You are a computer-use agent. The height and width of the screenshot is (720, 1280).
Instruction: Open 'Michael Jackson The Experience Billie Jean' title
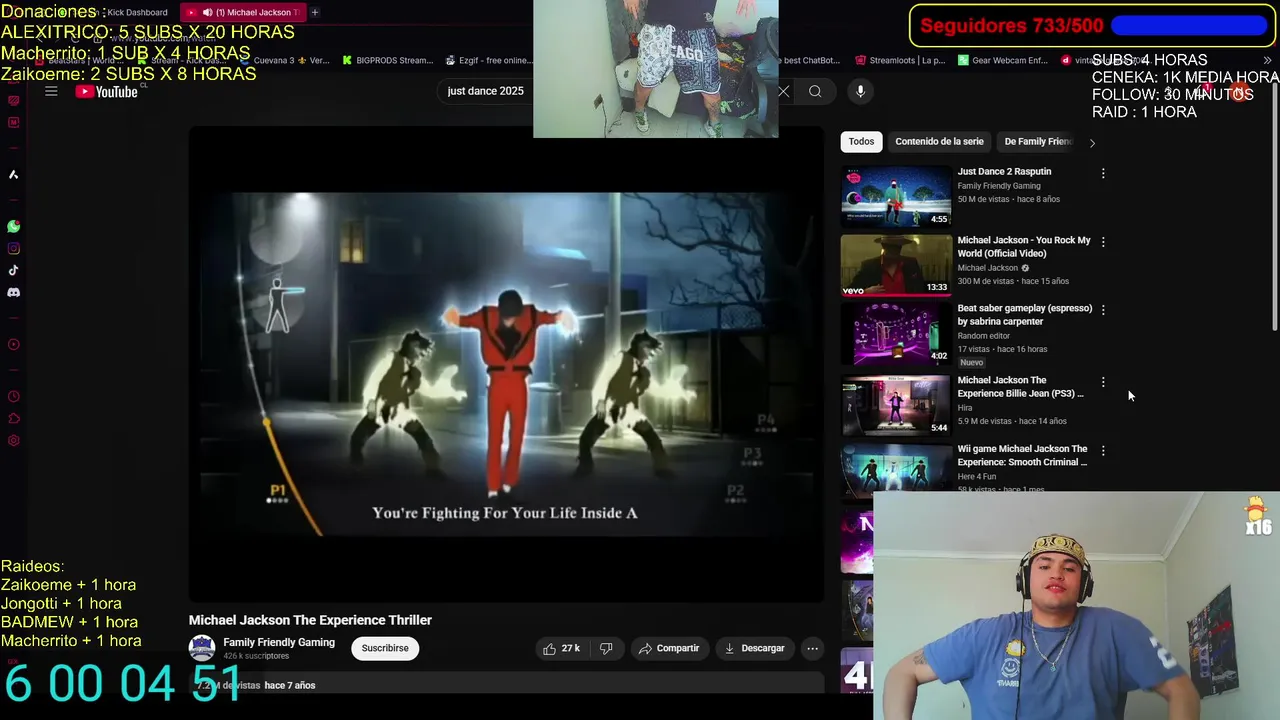click(x=1020, y=387)
